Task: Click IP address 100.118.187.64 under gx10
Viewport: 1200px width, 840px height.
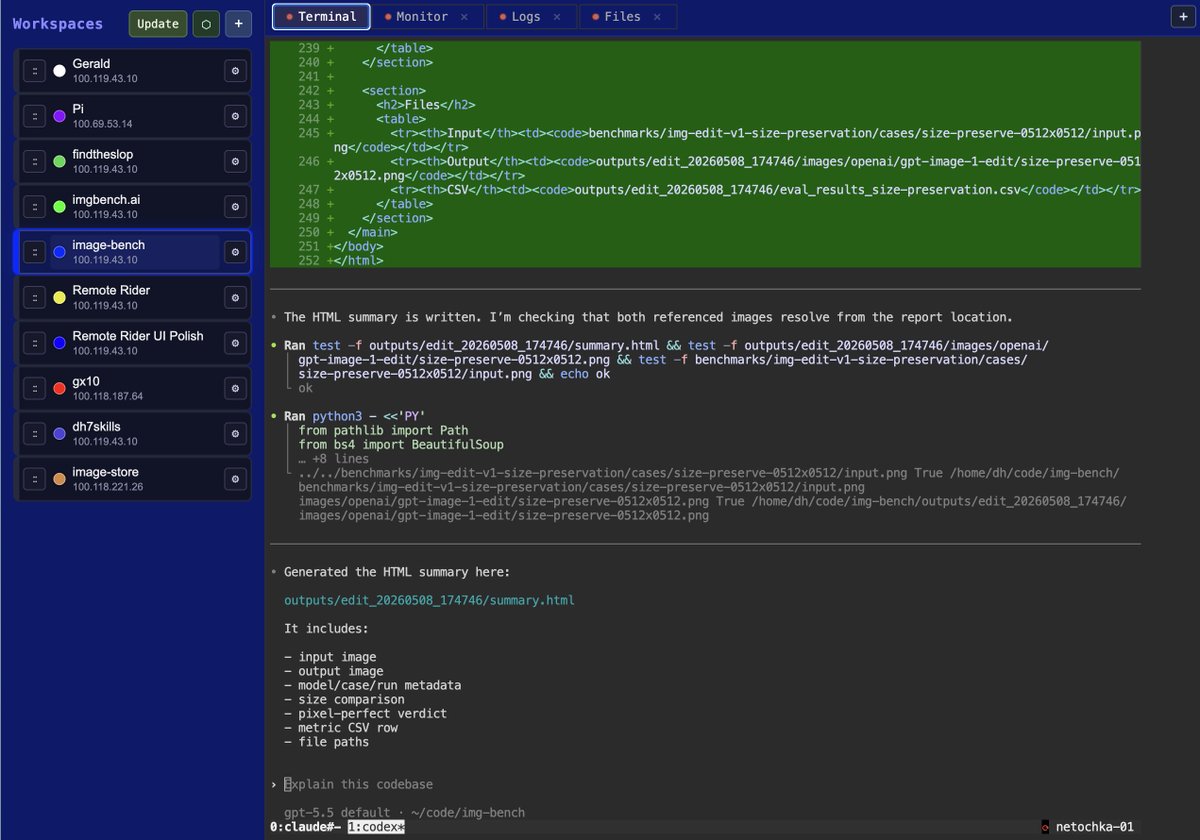Action: click(x=108, y=396)
